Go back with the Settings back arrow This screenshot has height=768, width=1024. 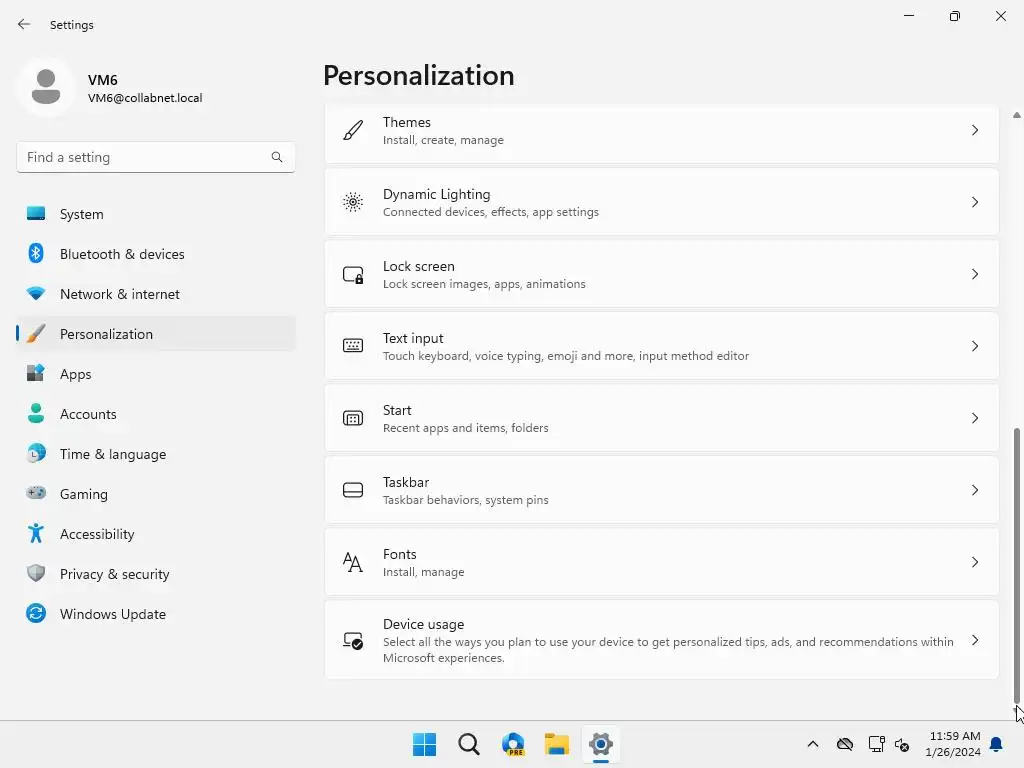click(x=24, y=24)
